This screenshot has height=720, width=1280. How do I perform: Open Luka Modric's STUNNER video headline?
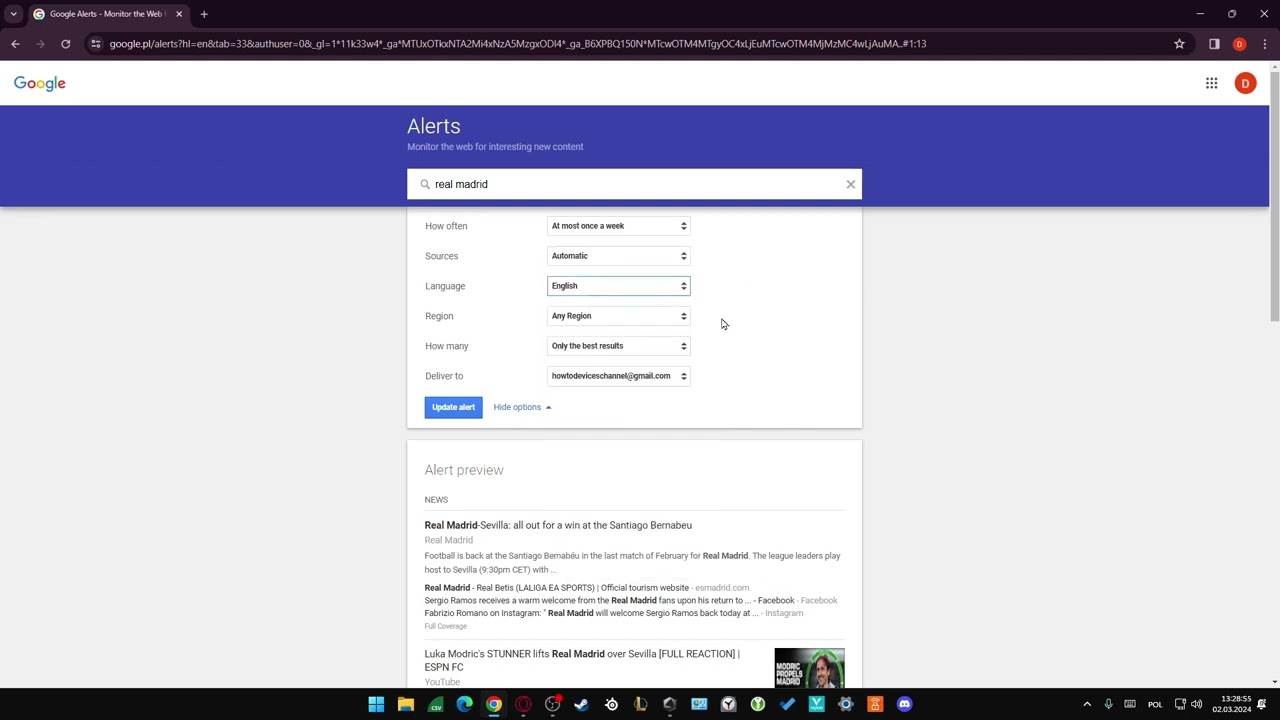(582, 660)
